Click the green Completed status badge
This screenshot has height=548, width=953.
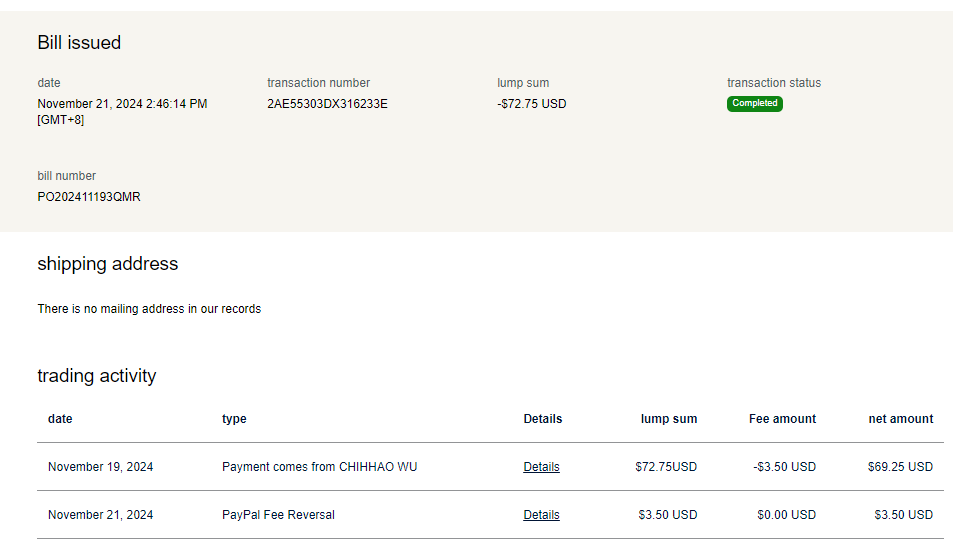point(754,103)
